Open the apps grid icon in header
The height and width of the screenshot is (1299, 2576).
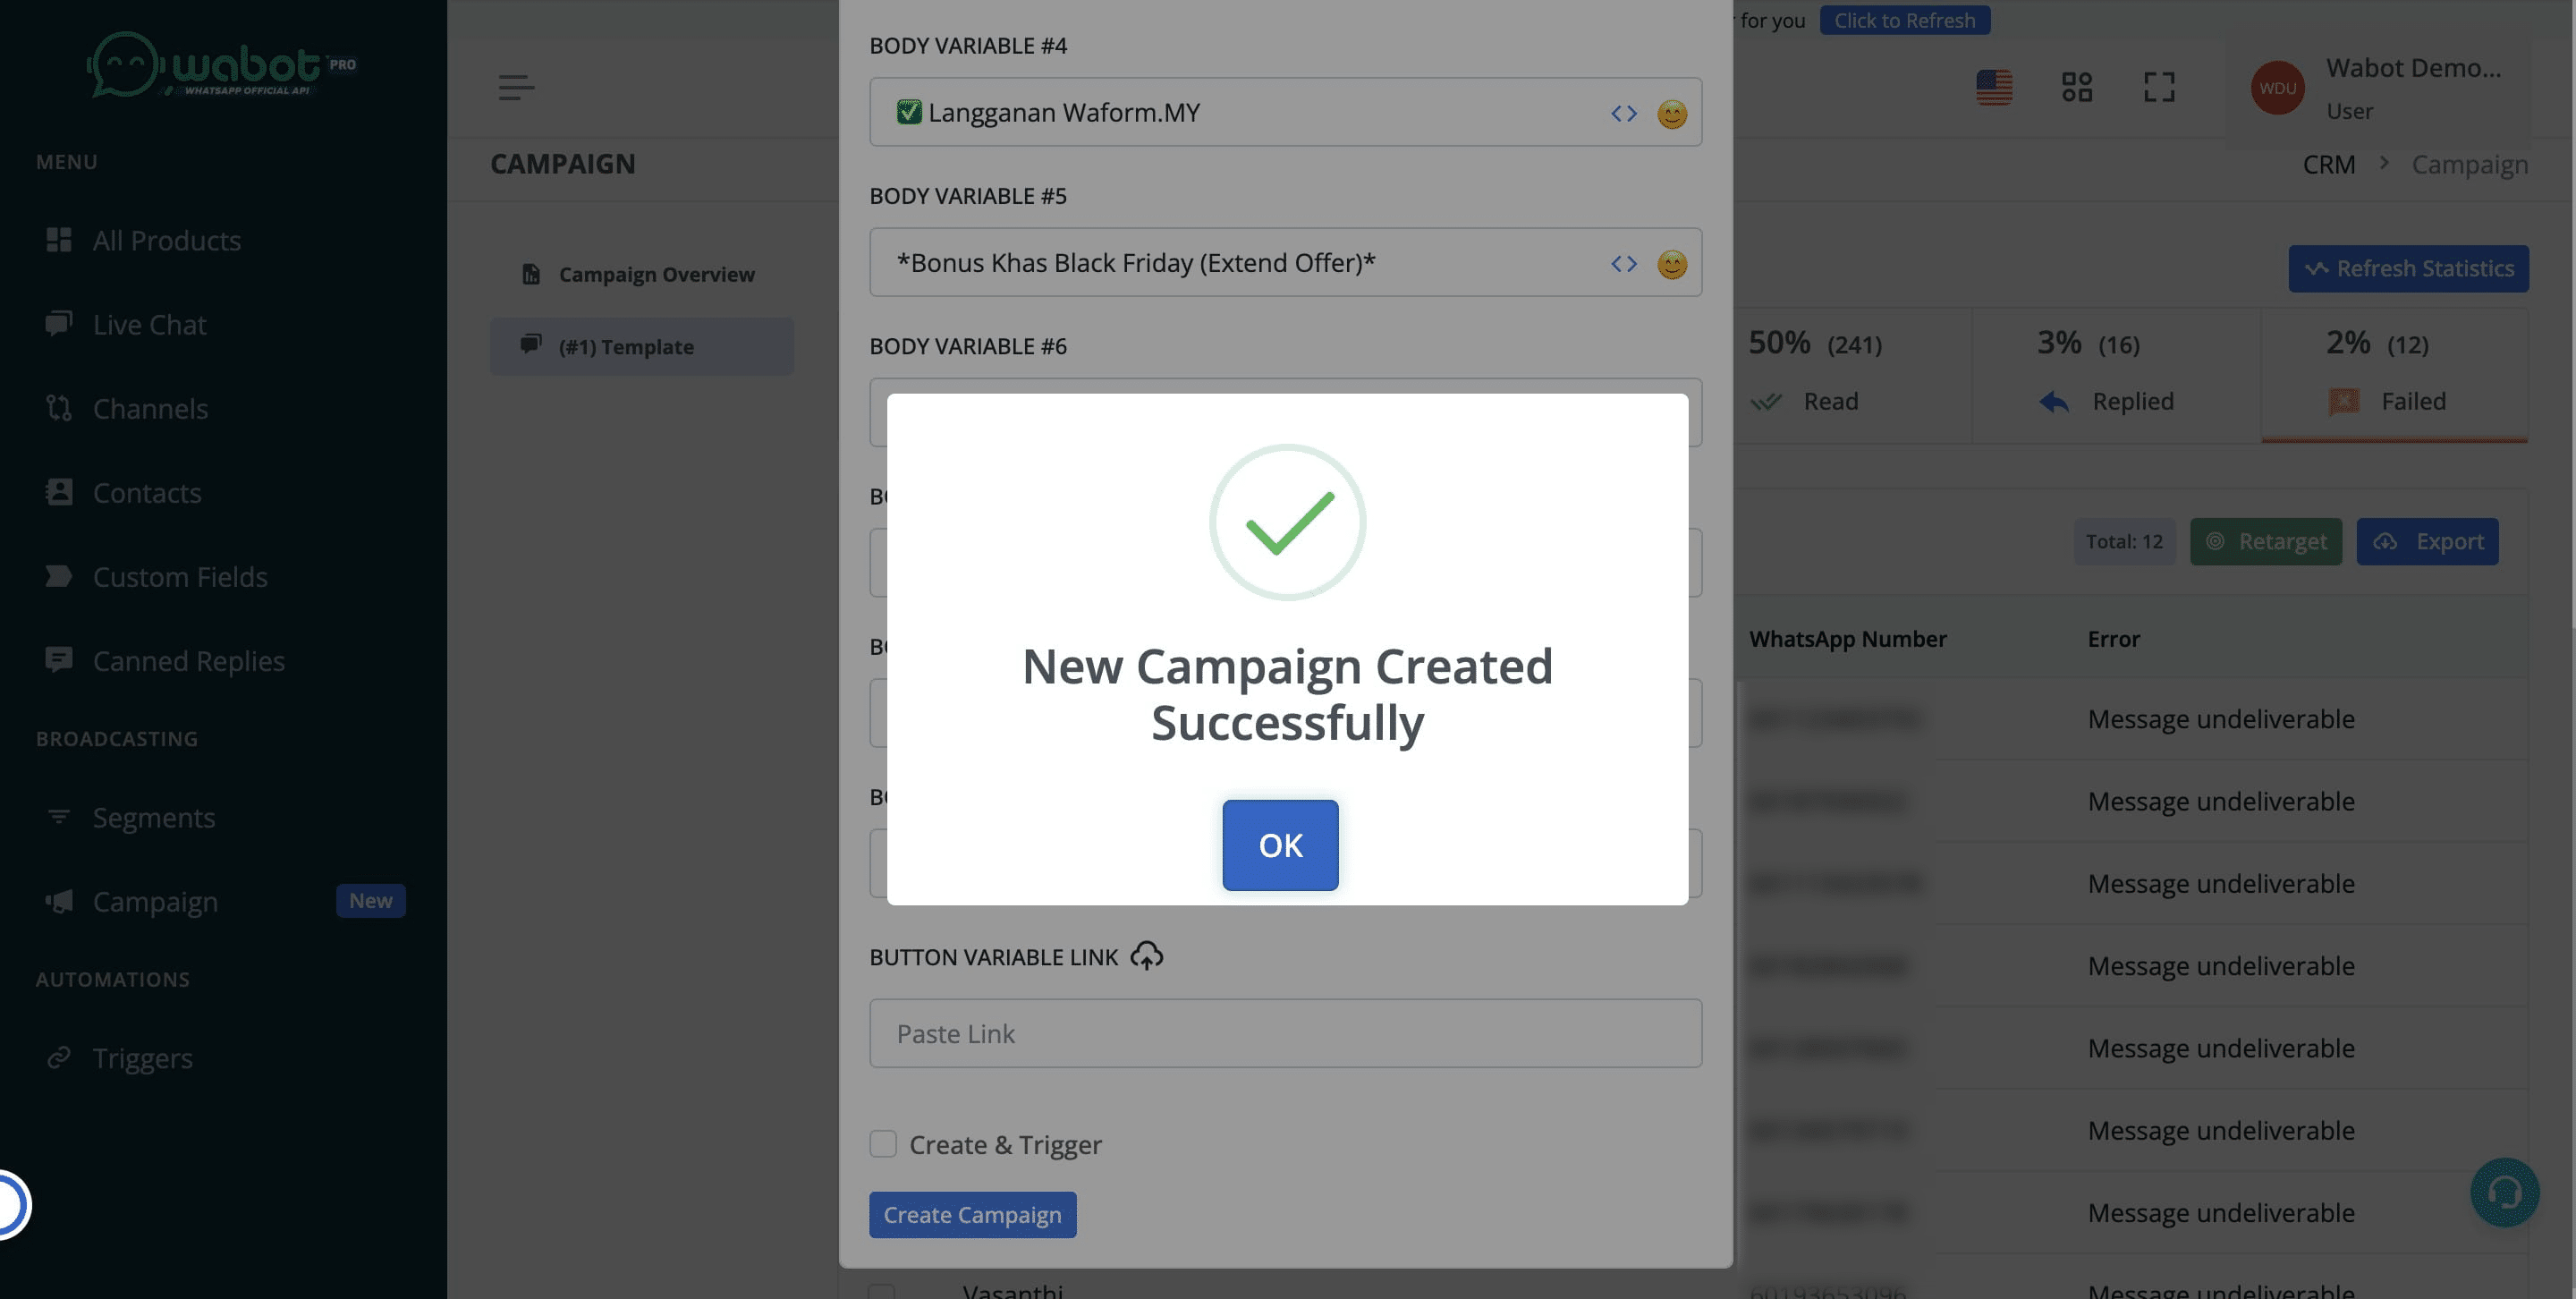click(2076, 87)
